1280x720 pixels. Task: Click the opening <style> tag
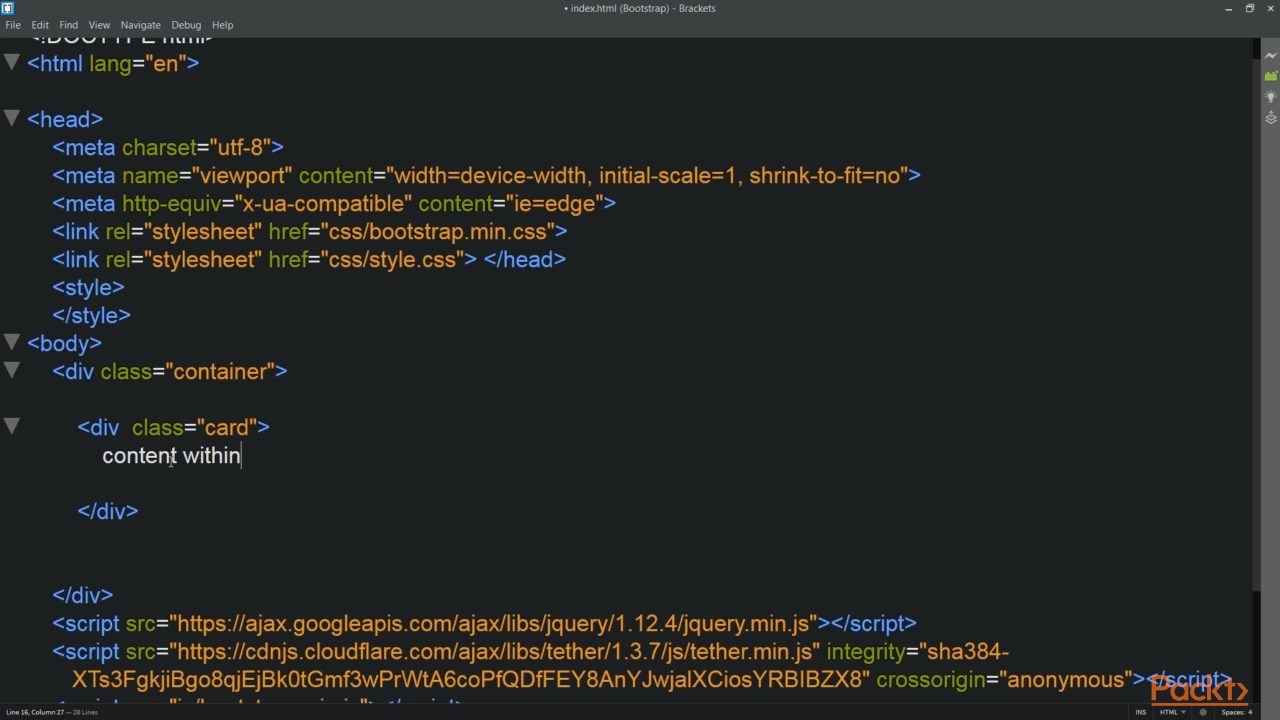click(x=88, y=287)
